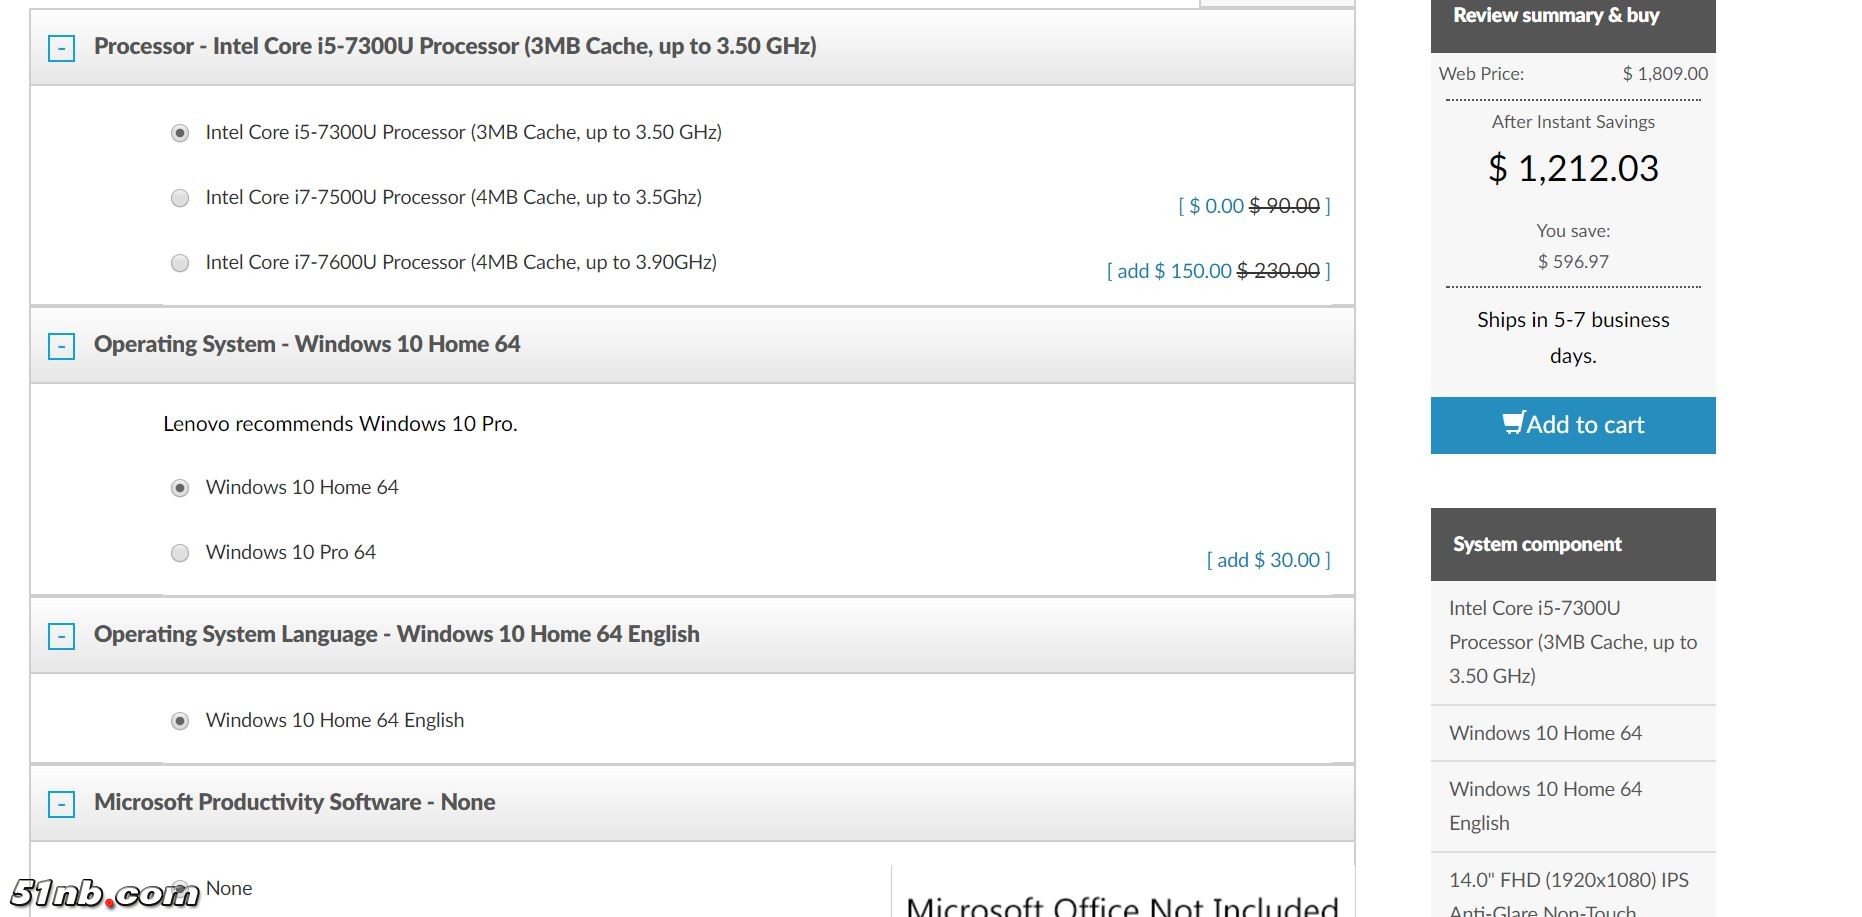Choose Windows 10 Home 64 radio button
Image resolution: width=1862 pixels, height=917 pixels.
180,488
